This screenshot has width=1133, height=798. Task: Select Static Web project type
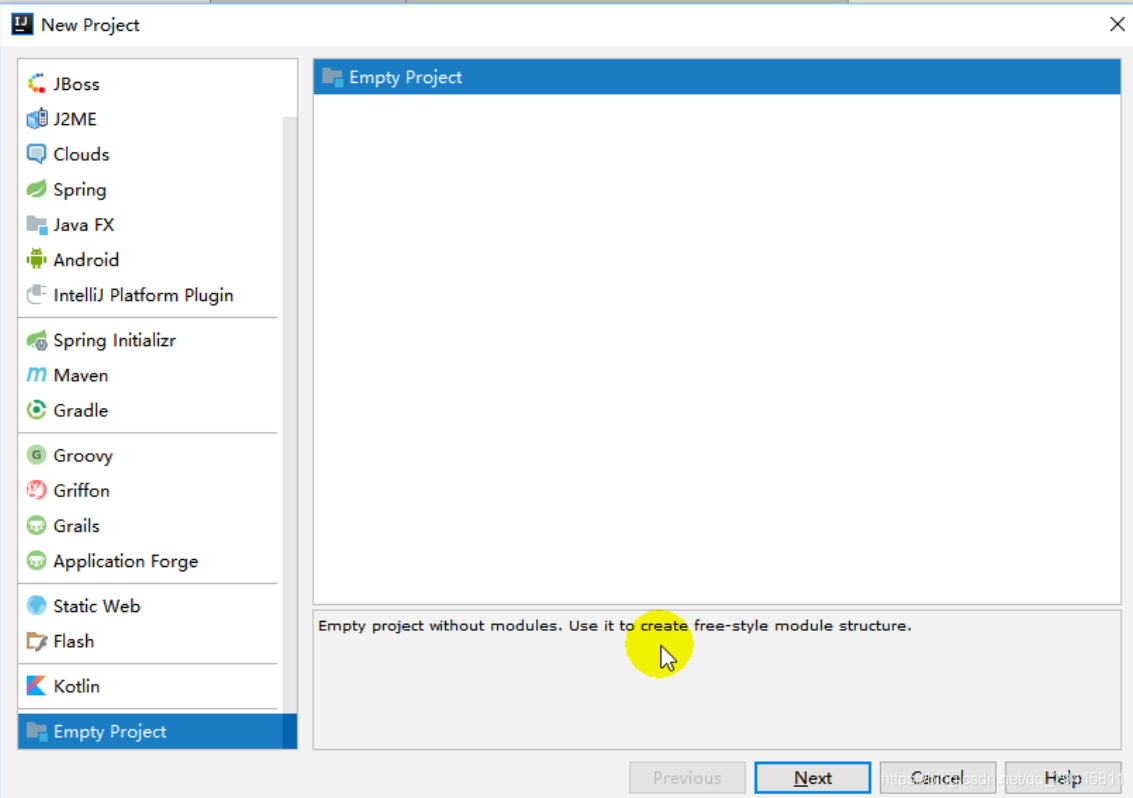tap(150, 606)
